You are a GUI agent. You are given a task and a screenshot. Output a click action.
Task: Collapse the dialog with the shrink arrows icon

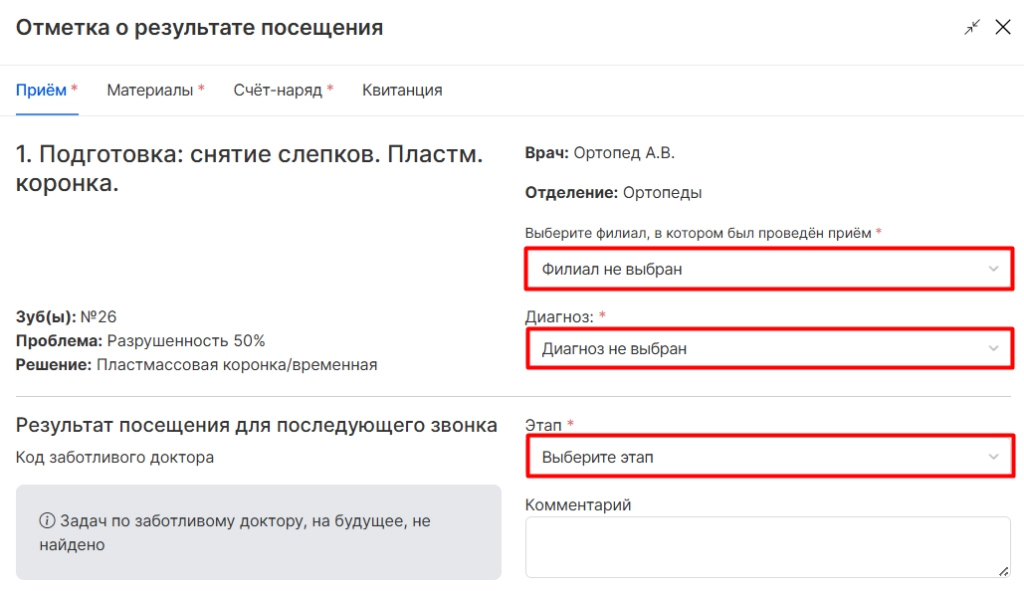pyautogui.click(x=972, y=27)
